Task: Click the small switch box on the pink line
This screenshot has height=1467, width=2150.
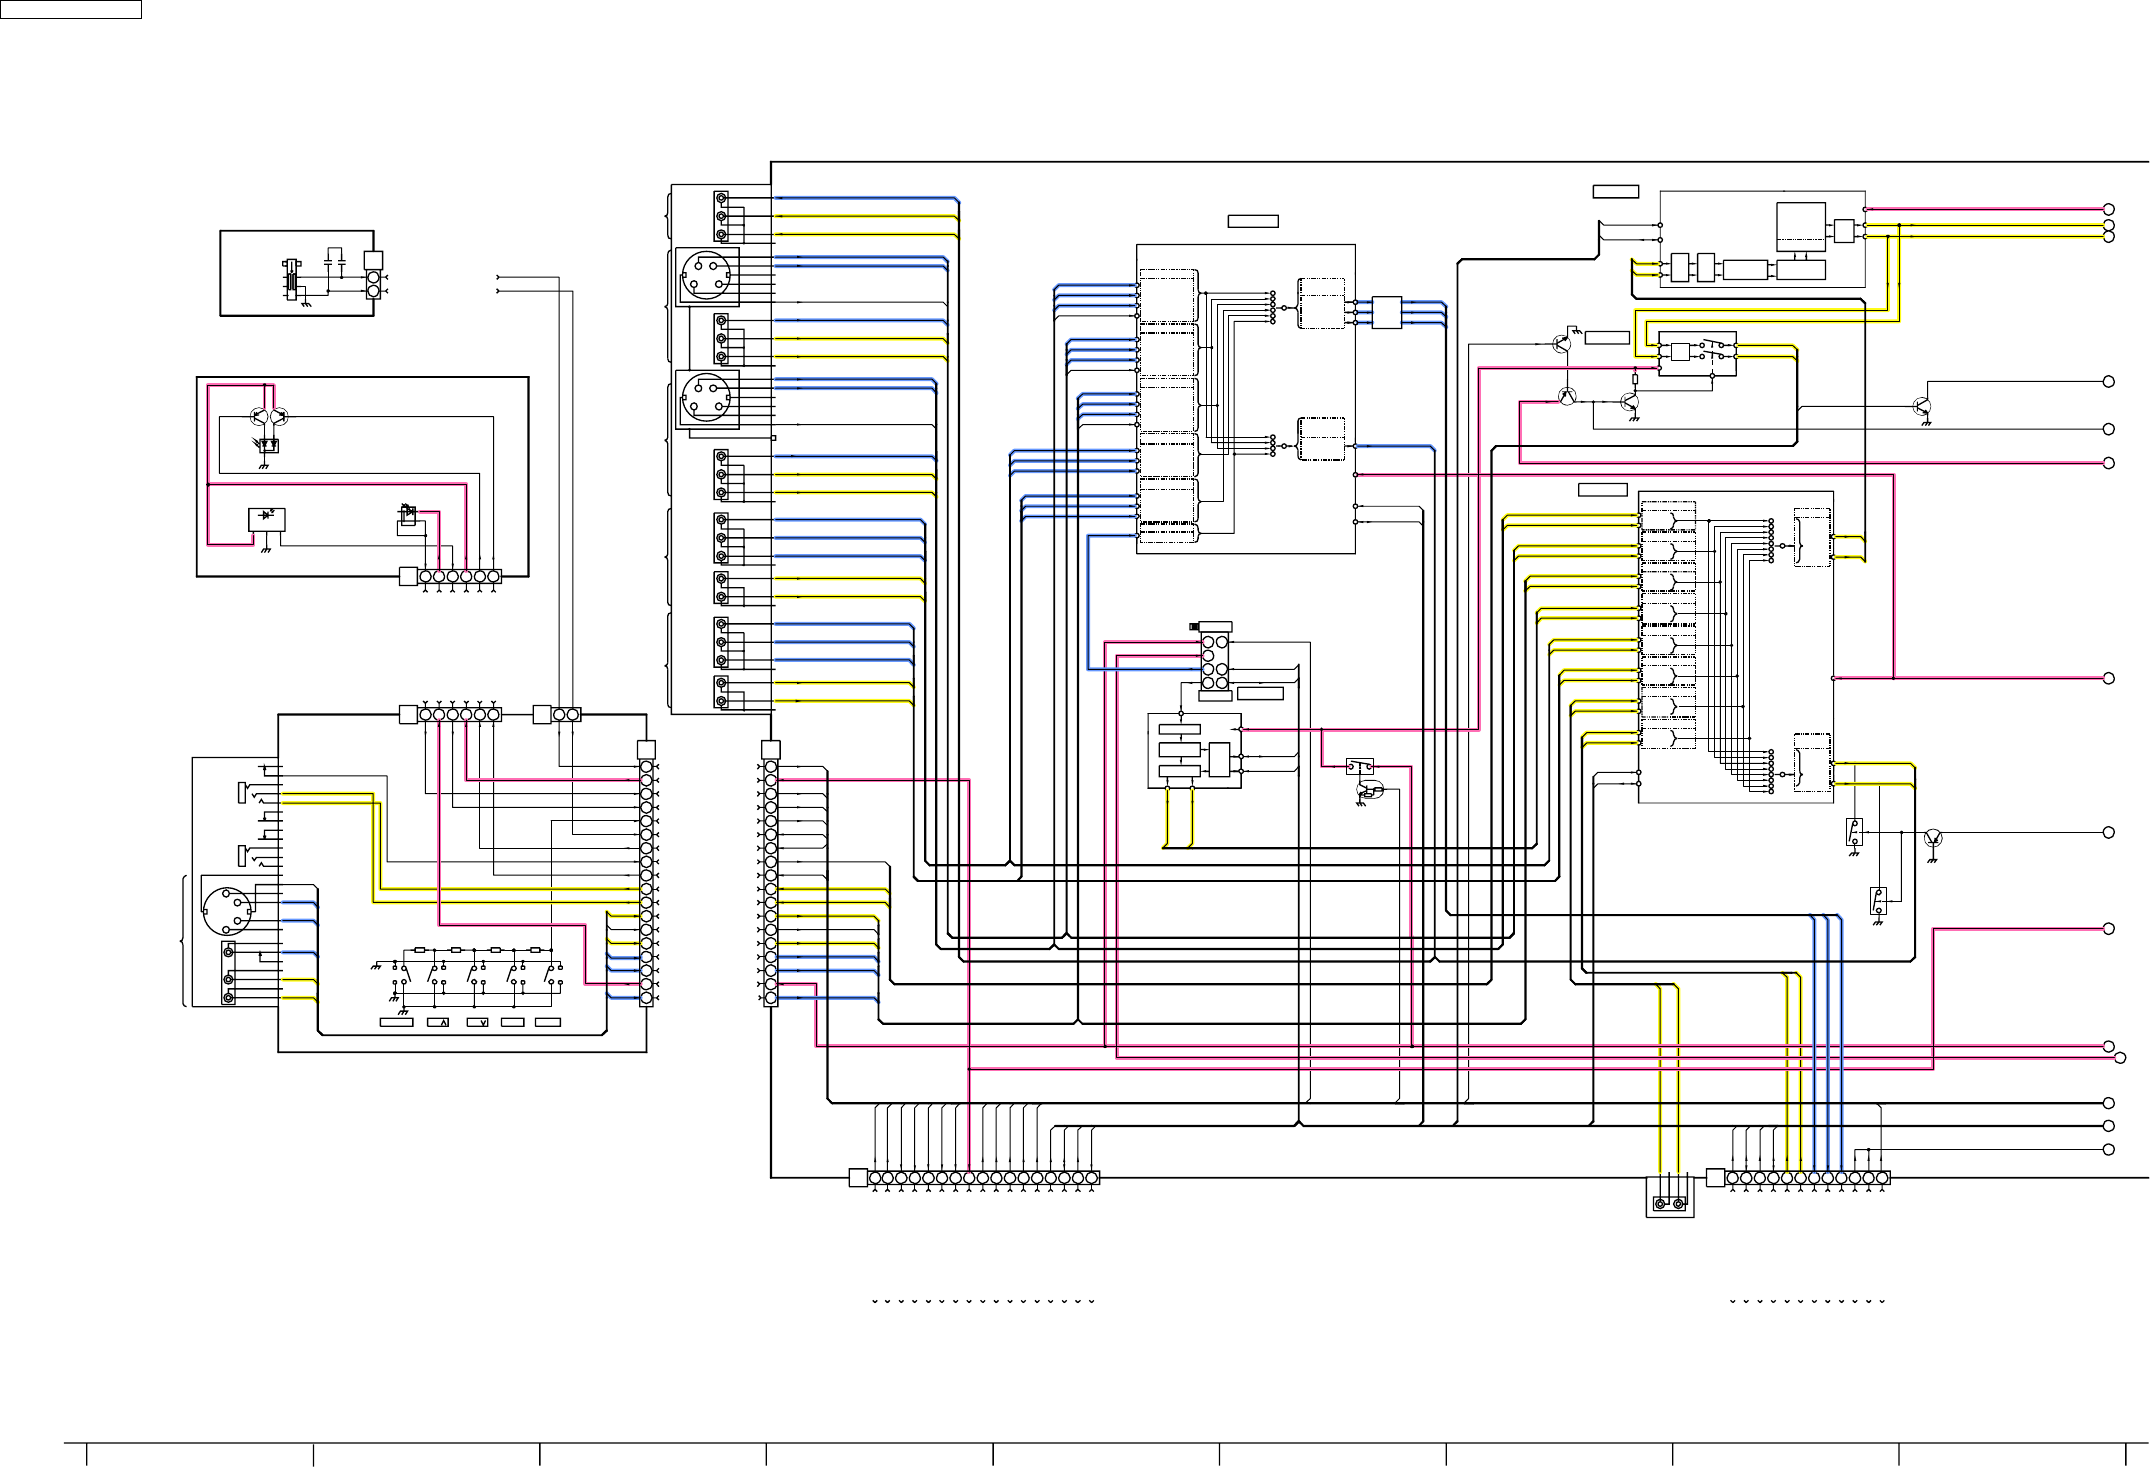Action: pyautogui.click(x=1359, y=768)
